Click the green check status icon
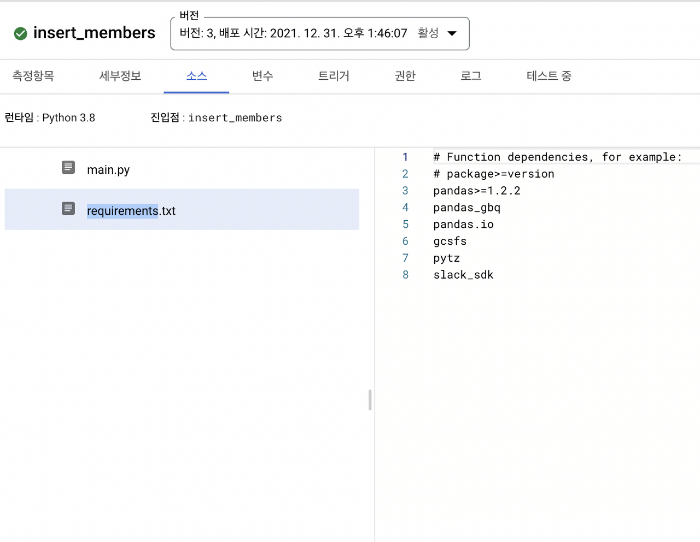700x542 pixels. tap(20, 33)
